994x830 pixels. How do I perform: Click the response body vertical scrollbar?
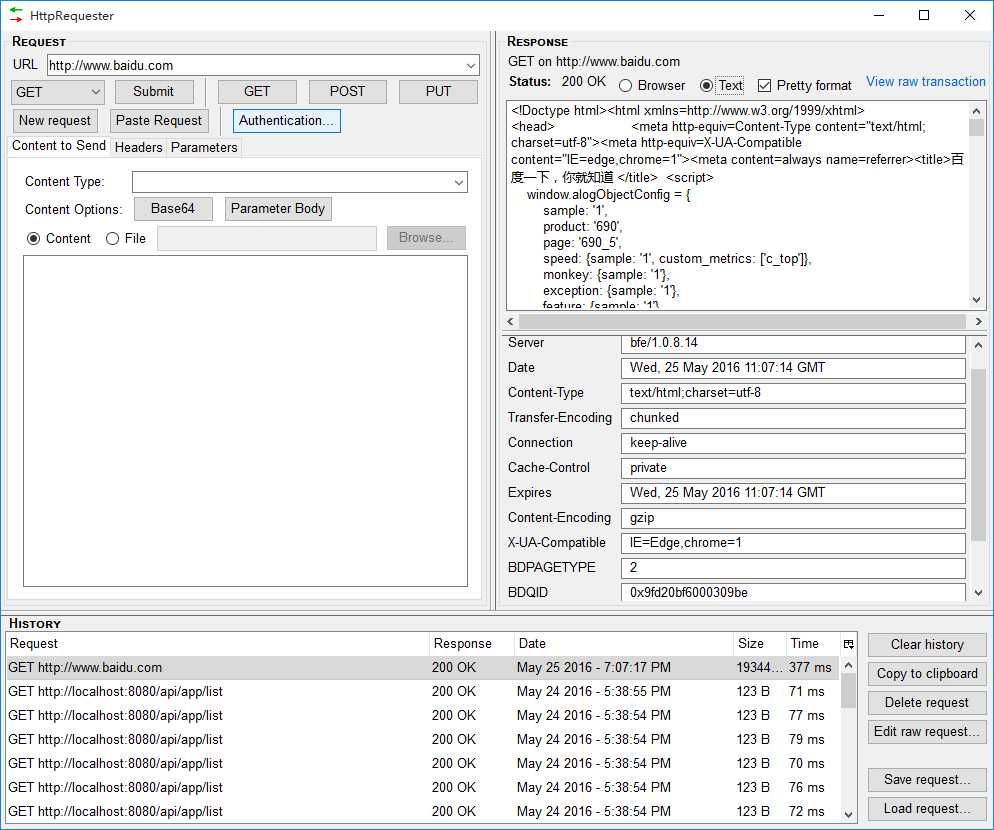point(976,205)
